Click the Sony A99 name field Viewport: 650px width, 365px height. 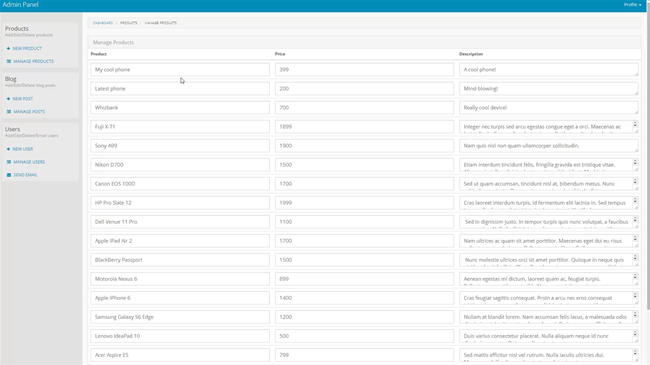180,146
